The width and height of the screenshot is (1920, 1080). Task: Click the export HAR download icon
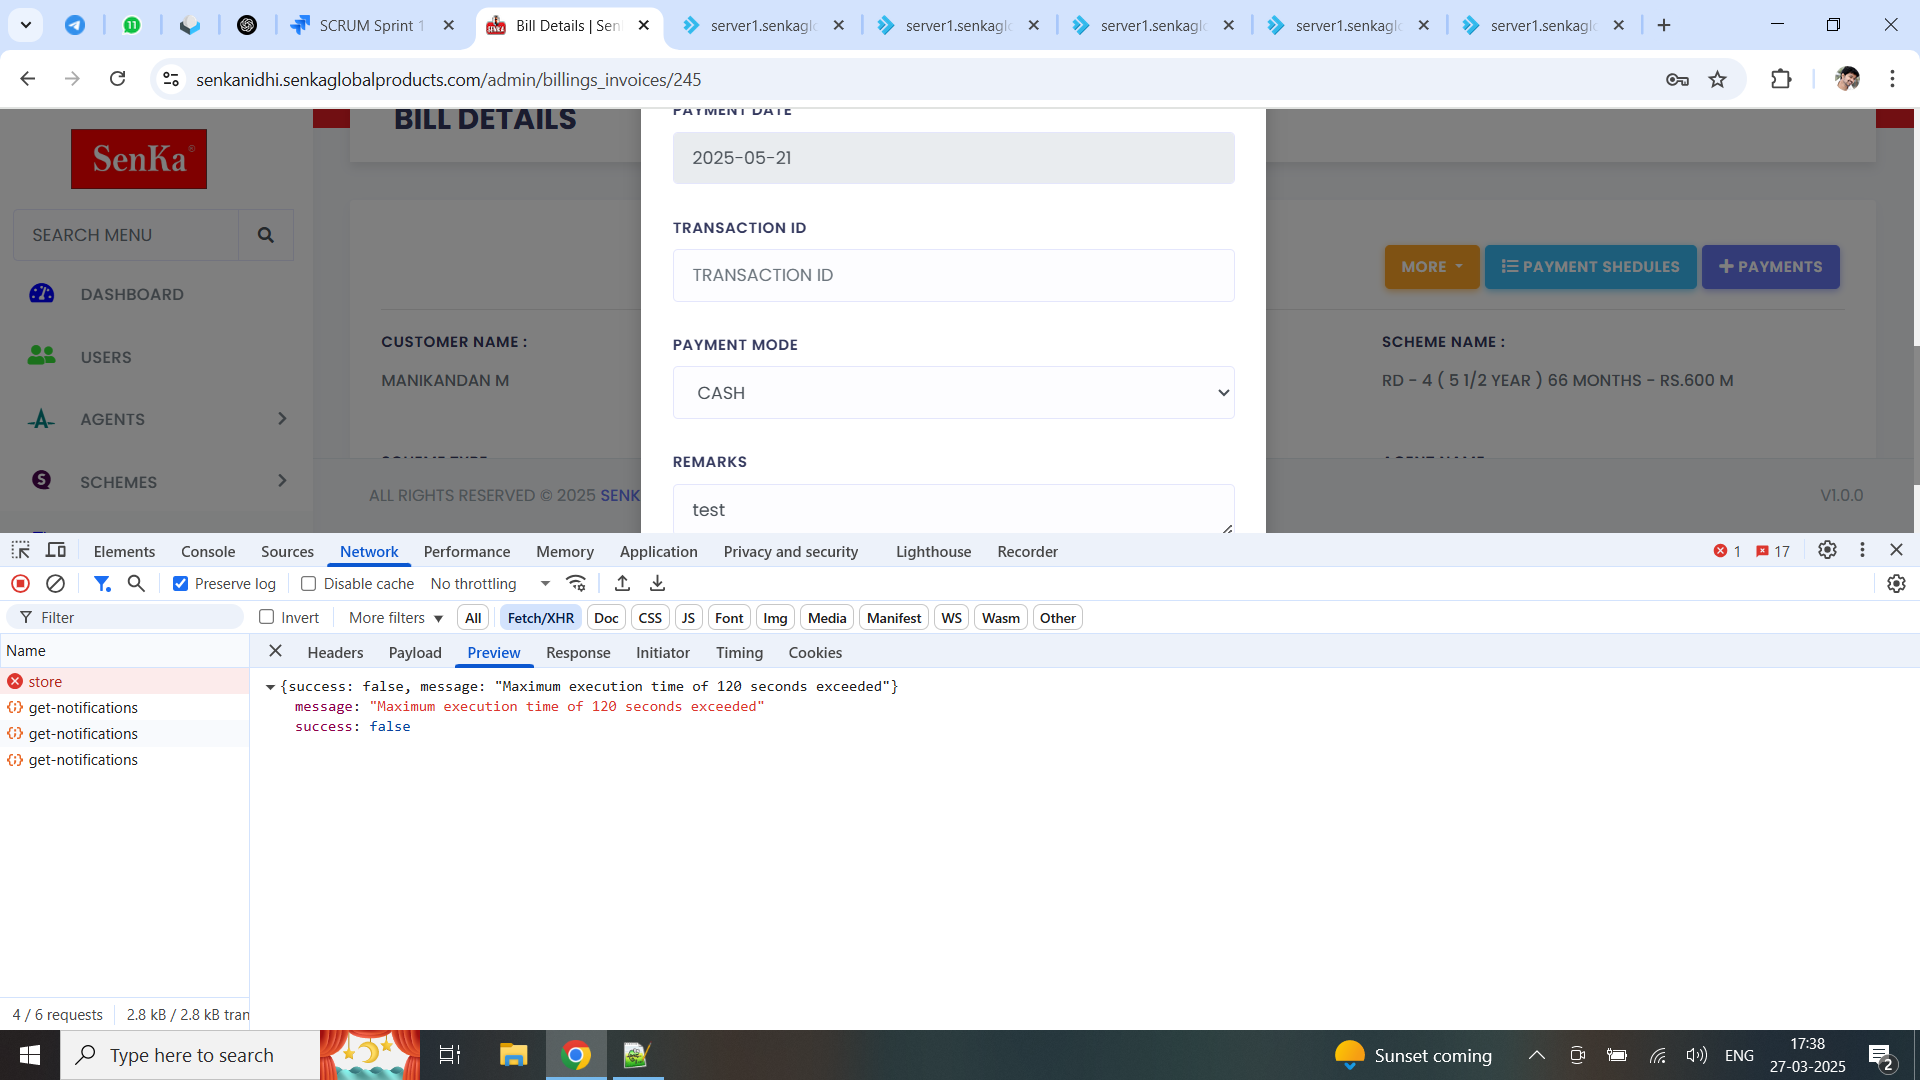pyautogui.click(x=657, y=584)
